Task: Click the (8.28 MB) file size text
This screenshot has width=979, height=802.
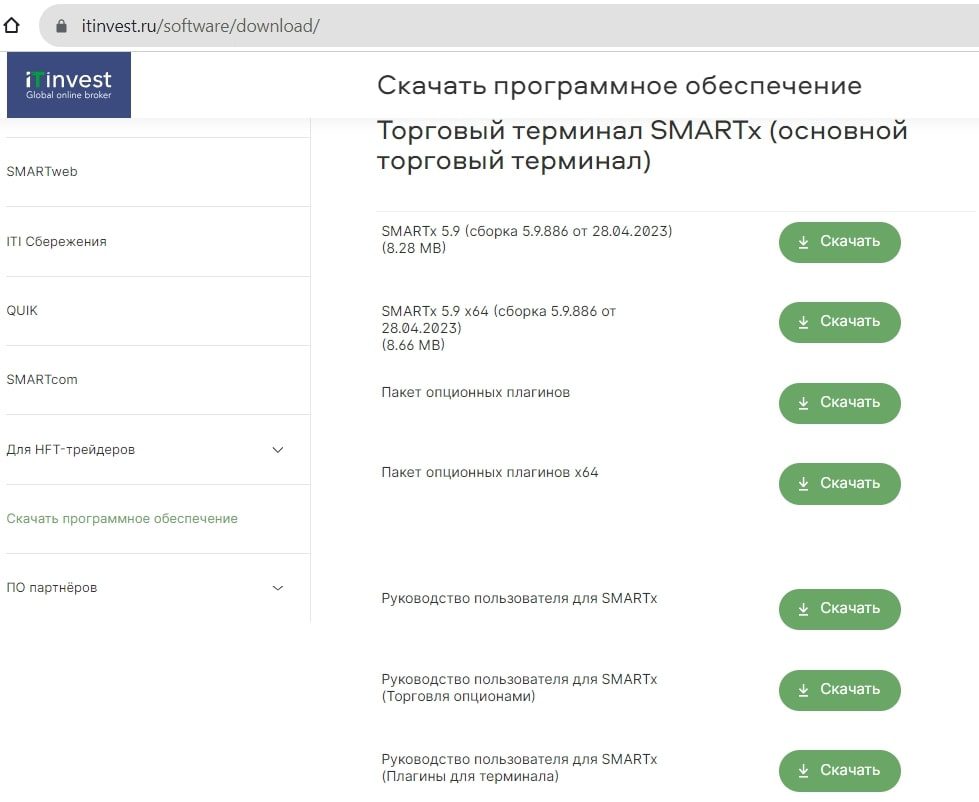Action: [413, 248]
